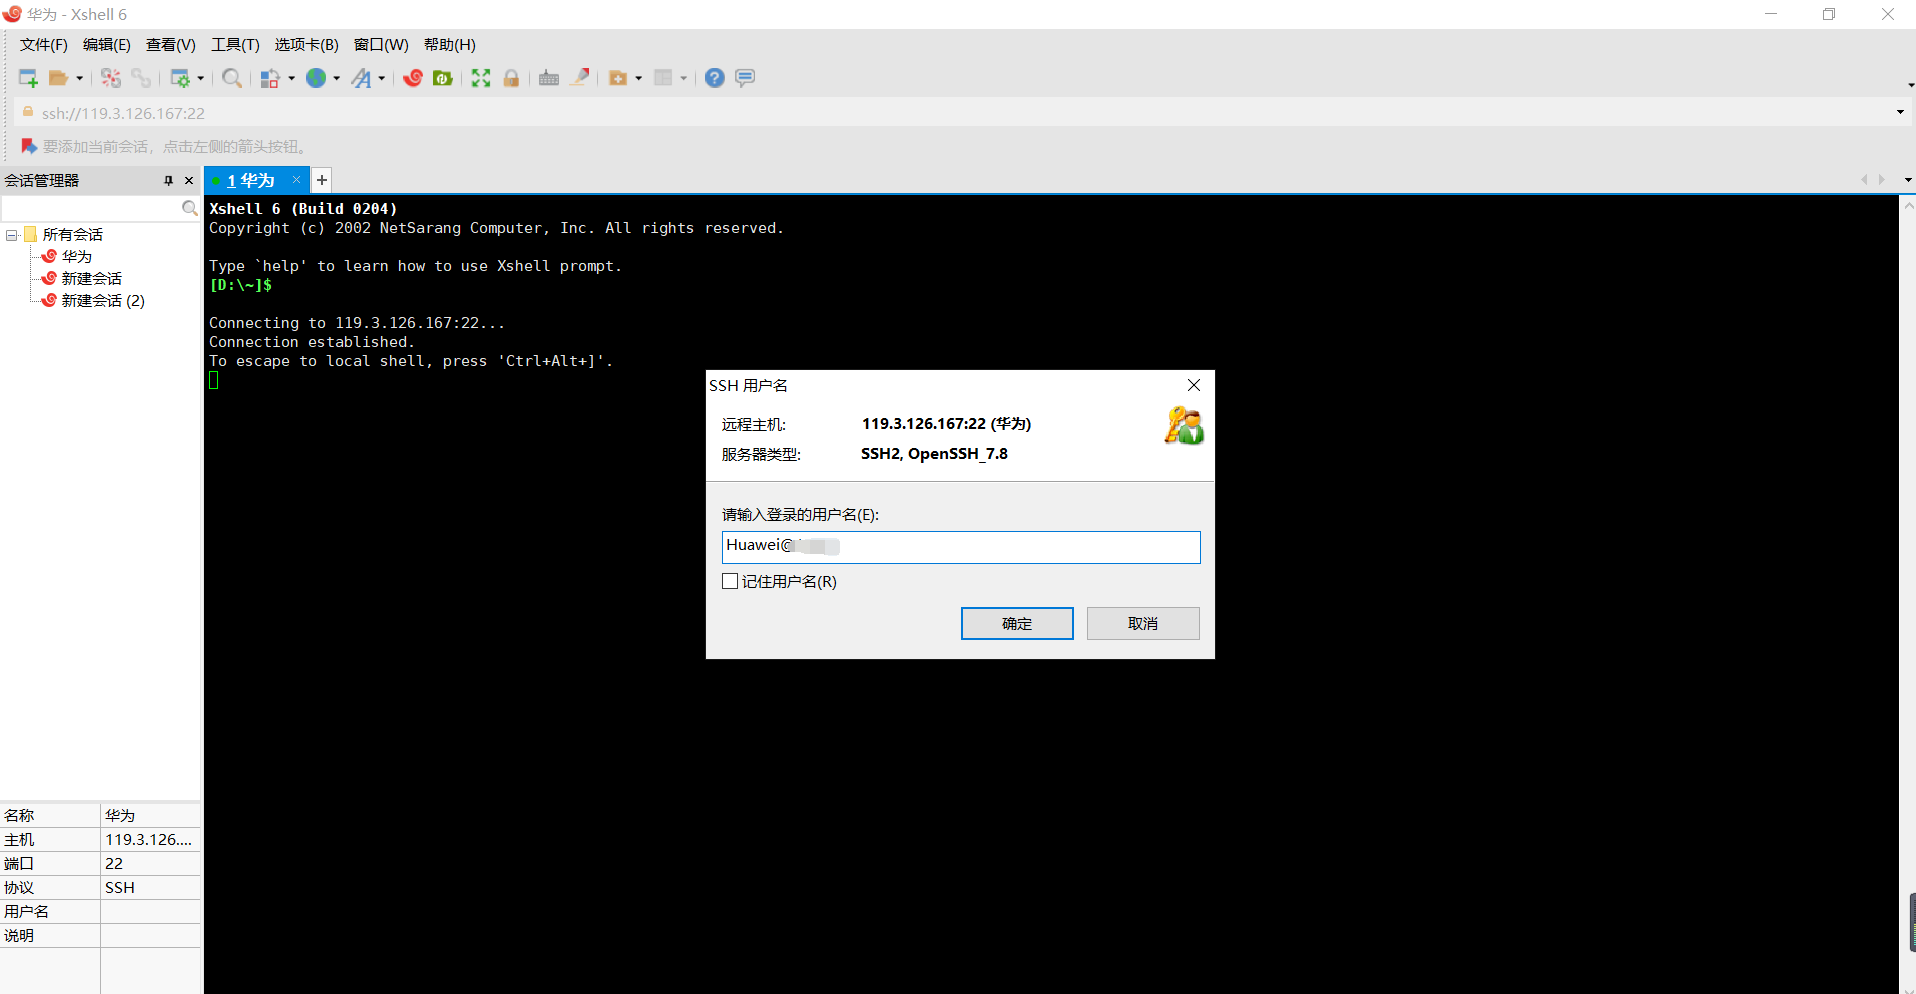Close the 华为 terminal tab
The width and height of the screenshot is (1916, 994).
coord(296,180)
